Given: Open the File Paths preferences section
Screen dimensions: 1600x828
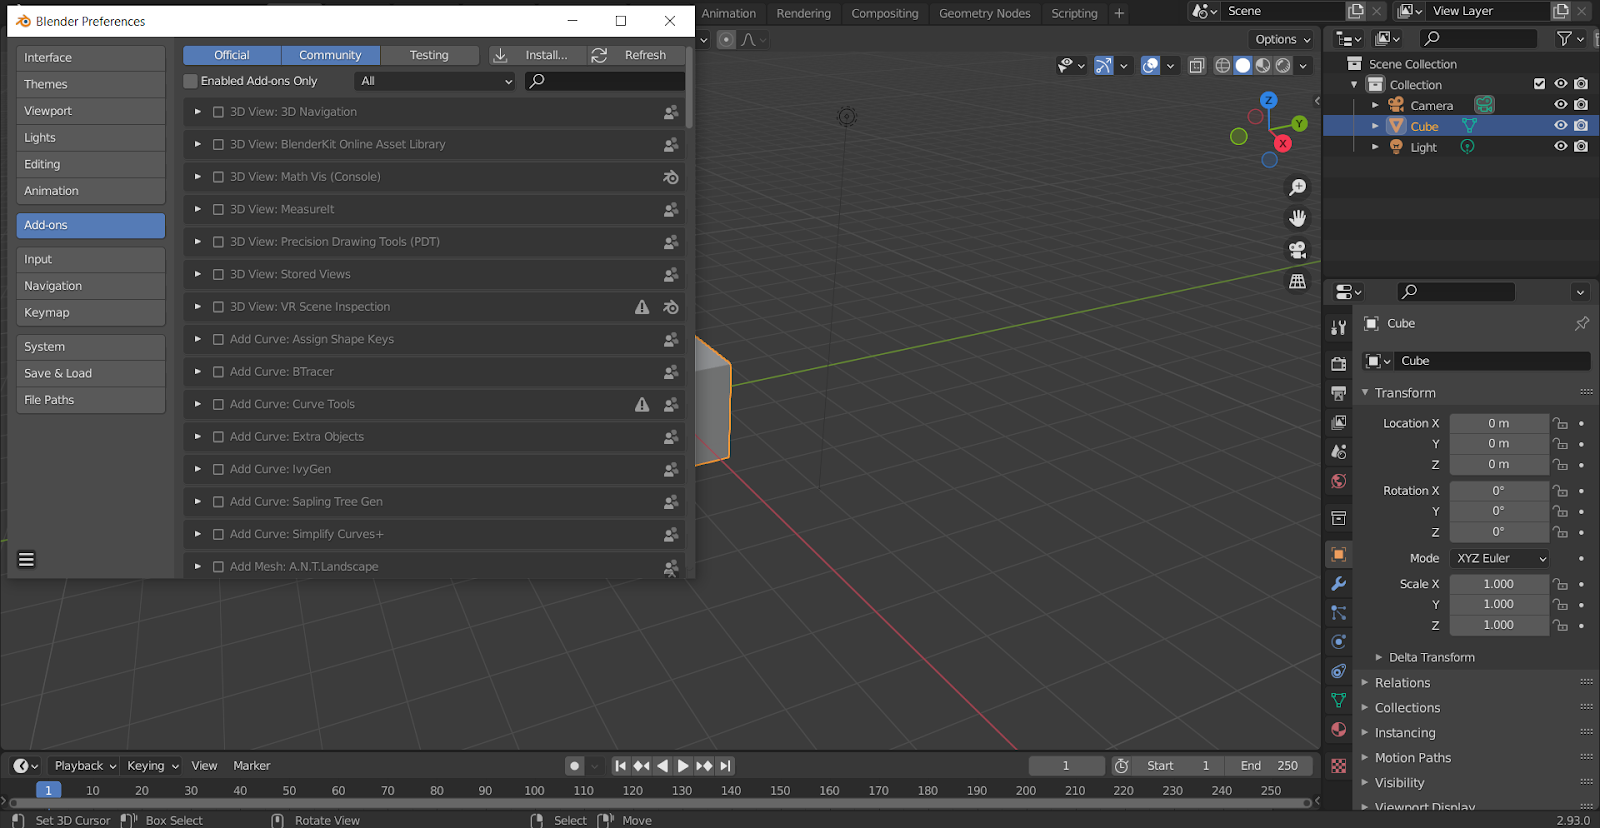Looking at the screenshot, I should click(x=91, y=400).
